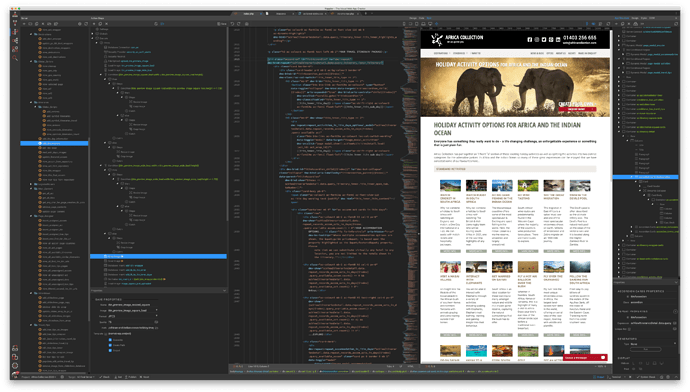Click the undo arrow in code editor toolbar
The height and width of the screenshot is (392, 690).
[x=232, y=24]
